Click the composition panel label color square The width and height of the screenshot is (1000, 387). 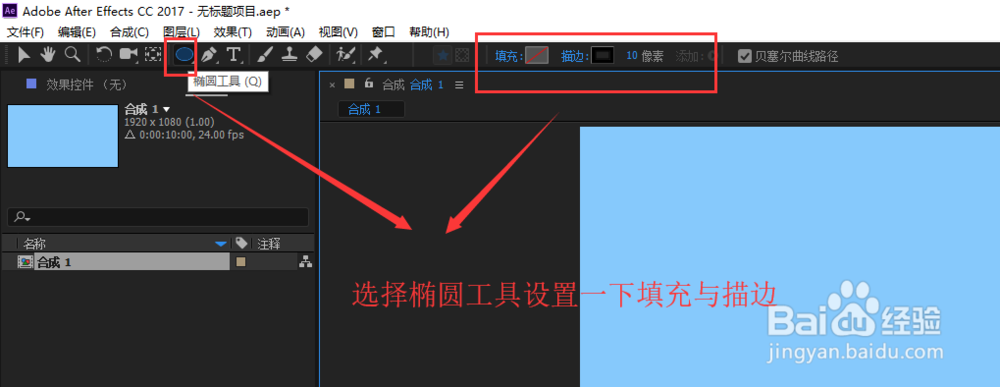pyautogui.click(x=349, y=84)
